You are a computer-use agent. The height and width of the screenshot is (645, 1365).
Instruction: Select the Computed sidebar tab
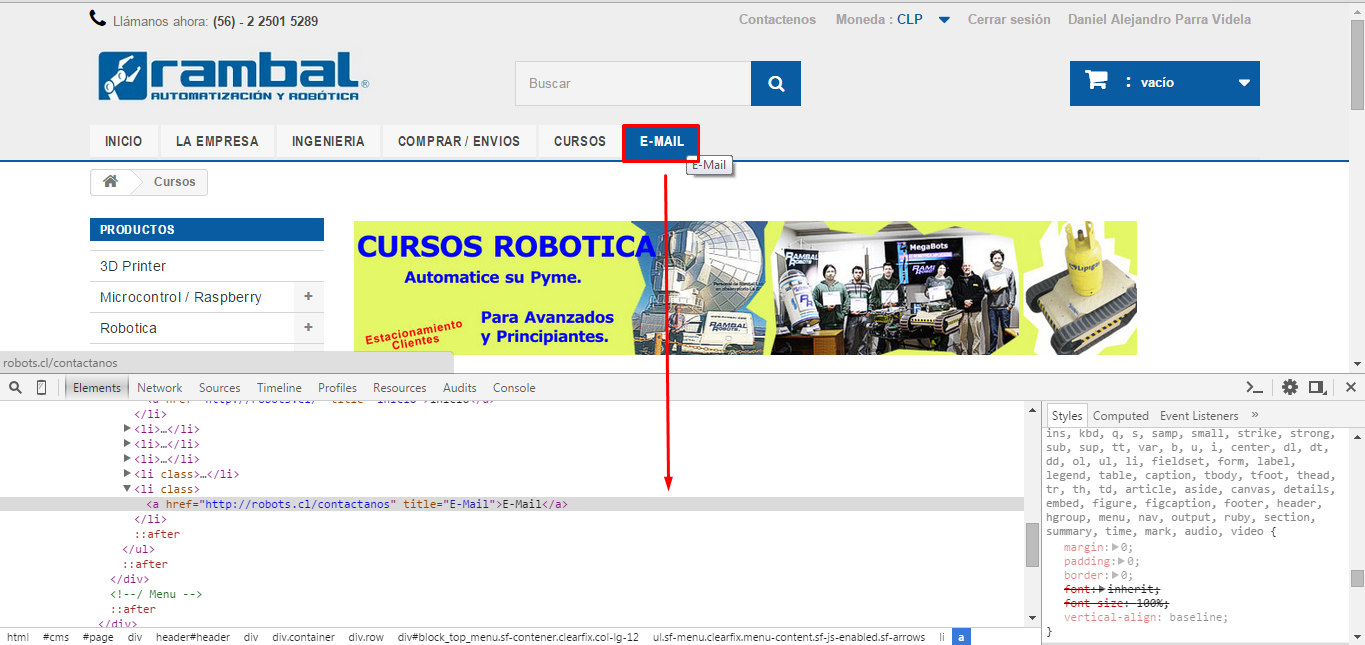pos(1121,416)
